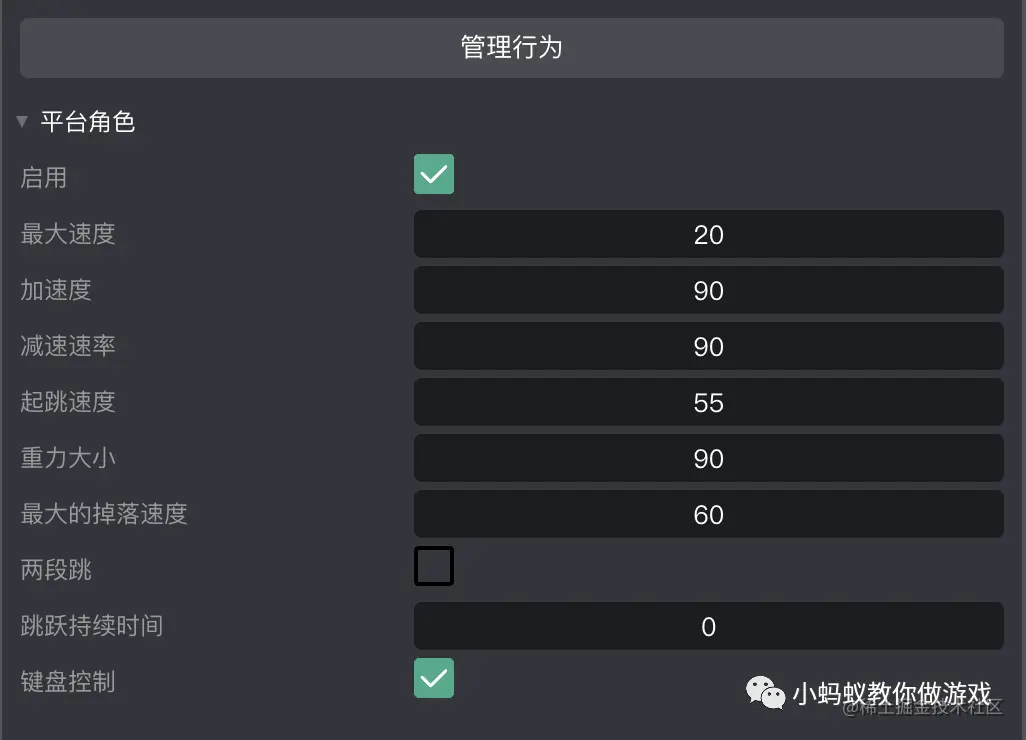
Task: Select the 加速度 value field
Action: pos(708,290)
